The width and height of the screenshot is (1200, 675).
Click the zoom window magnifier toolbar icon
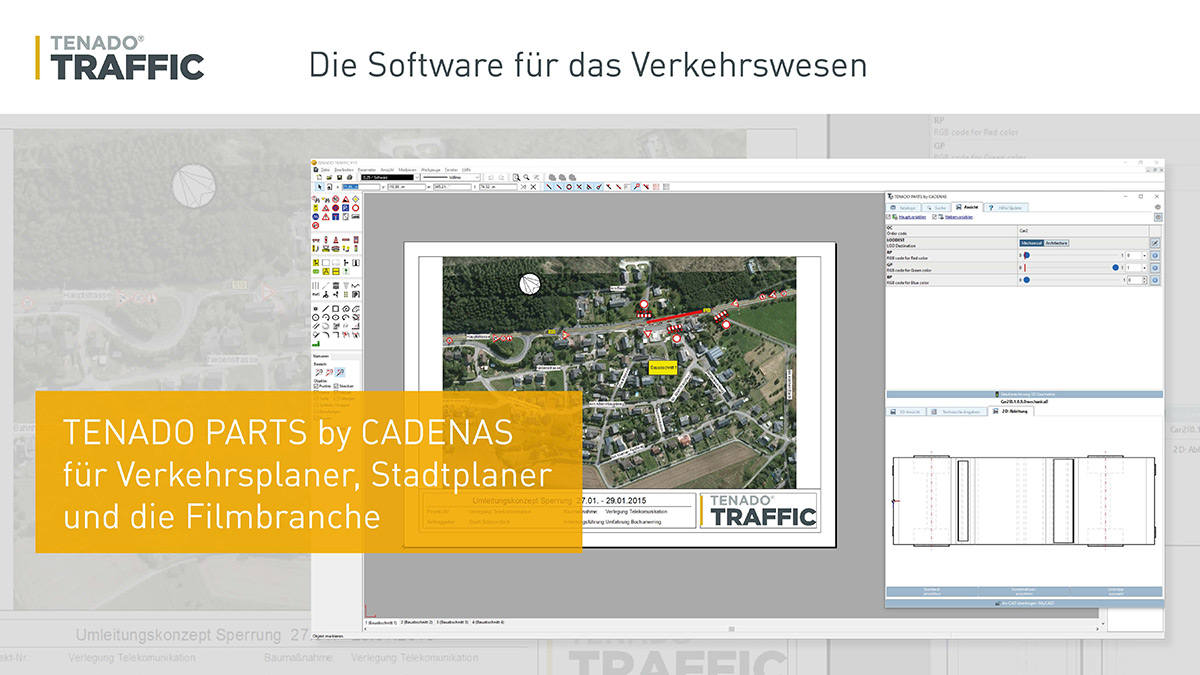pyautogui.click(x=516, y=178)
